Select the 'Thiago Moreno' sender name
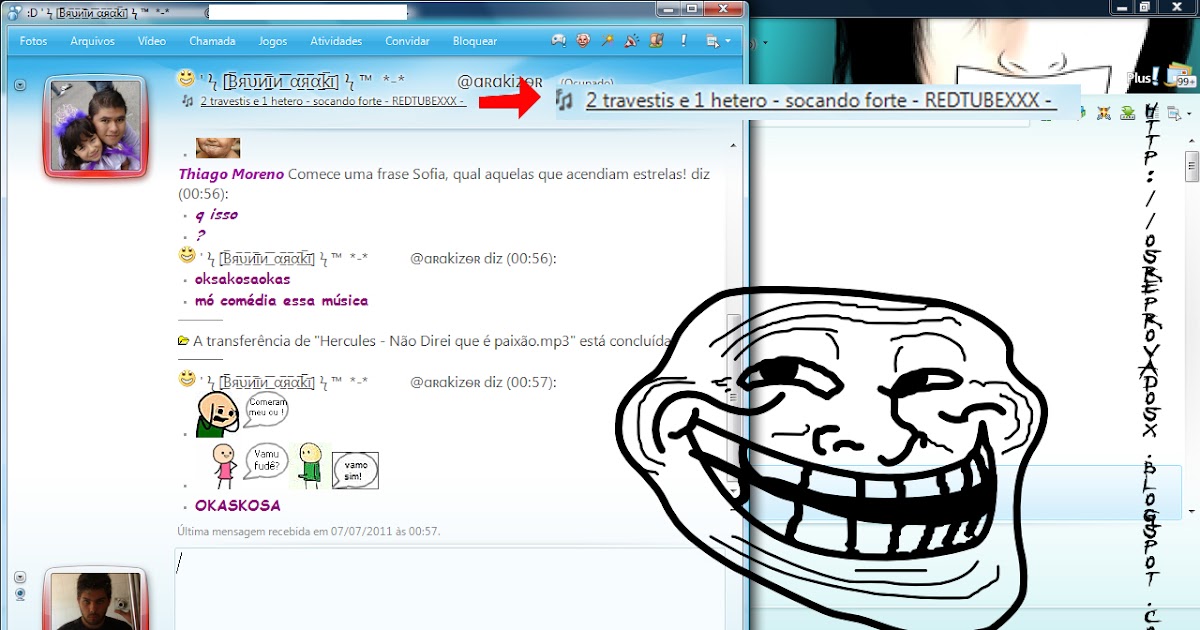Viewport: 1200px width, 630px height. click(x=231, y=174)
